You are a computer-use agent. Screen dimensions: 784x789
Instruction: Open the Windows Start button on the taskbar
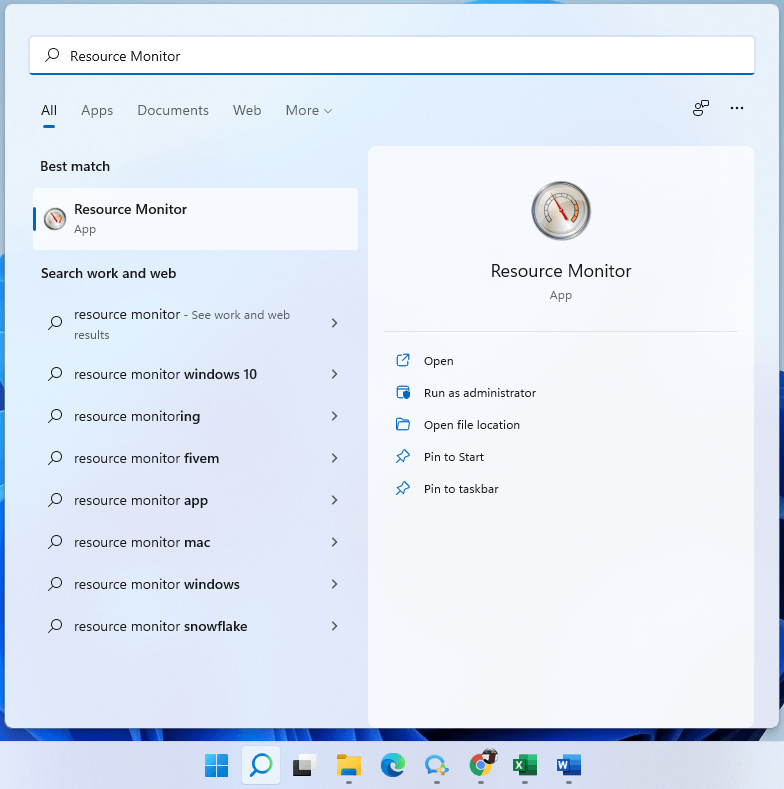coord(216,765)
